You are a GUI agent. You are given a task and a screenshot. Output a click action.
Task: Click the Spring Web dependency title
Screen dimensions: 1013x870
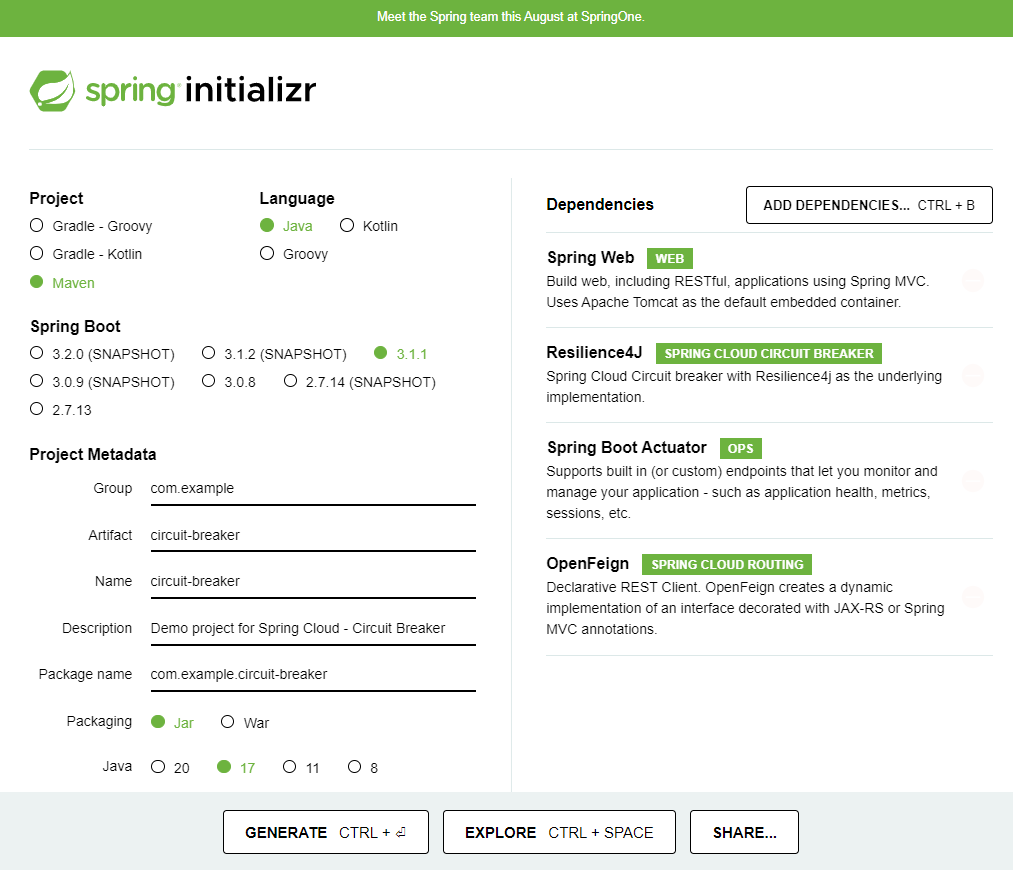[590, 258]
